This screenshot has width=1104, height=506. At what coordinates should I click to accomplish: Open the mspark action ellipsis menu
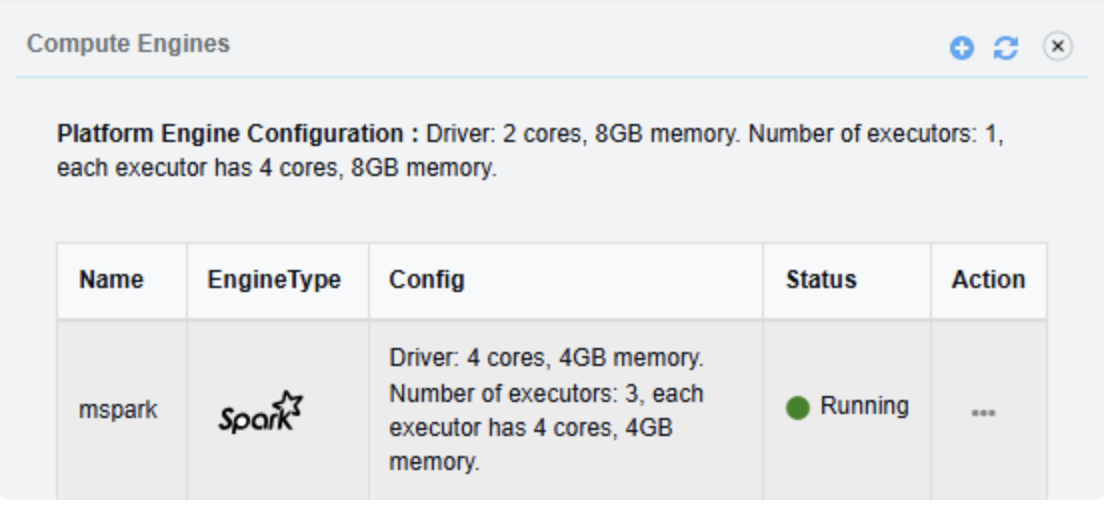[984, 412]
